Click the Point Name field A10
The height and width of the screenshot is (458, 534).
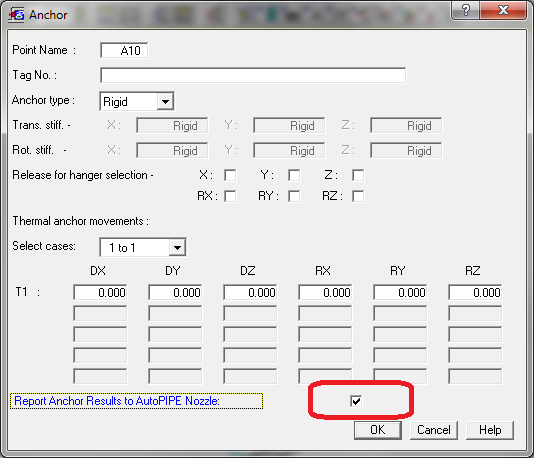click(x=124, y=50)
